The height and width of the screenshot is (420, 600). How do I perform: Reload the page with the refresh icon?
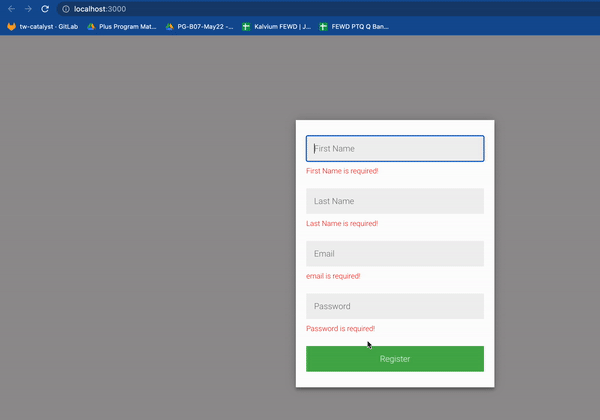45,9
